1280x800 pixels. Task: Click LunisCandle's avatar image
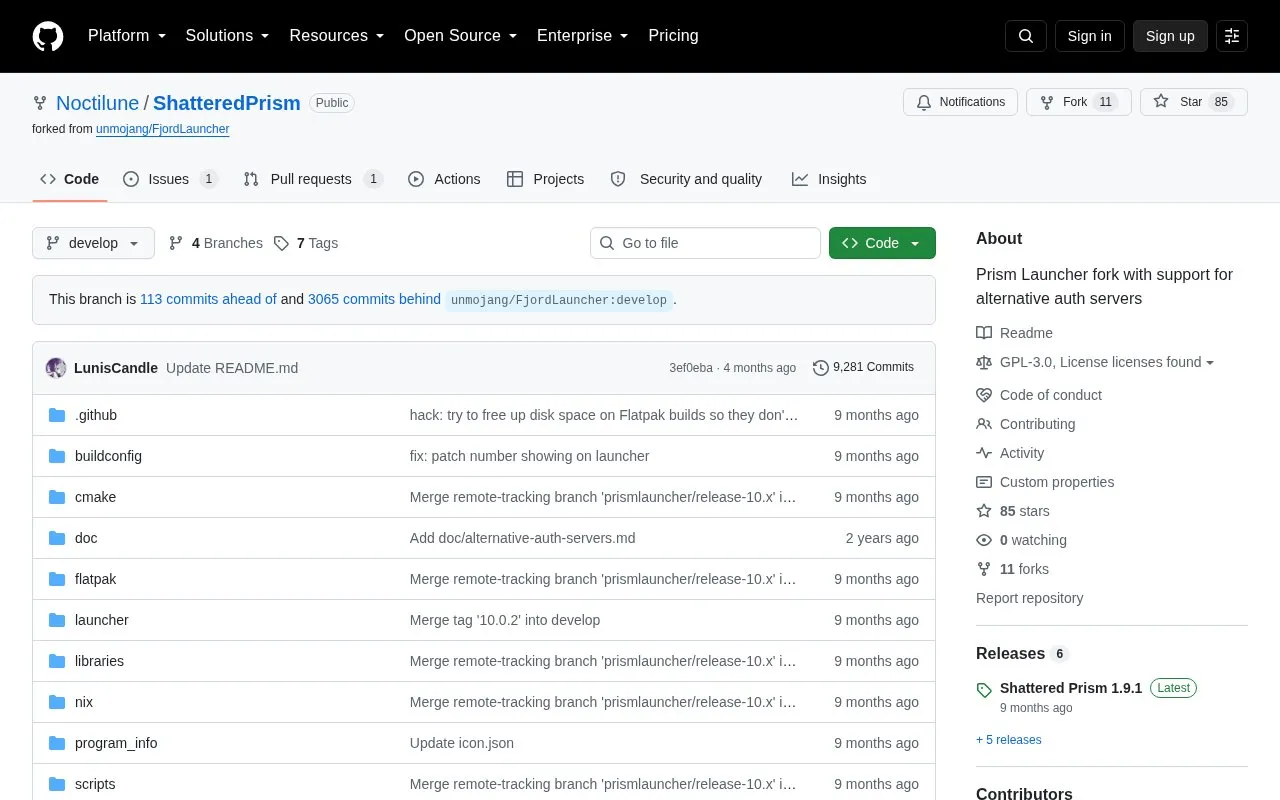pyautogui.click(x=56, y=368)
